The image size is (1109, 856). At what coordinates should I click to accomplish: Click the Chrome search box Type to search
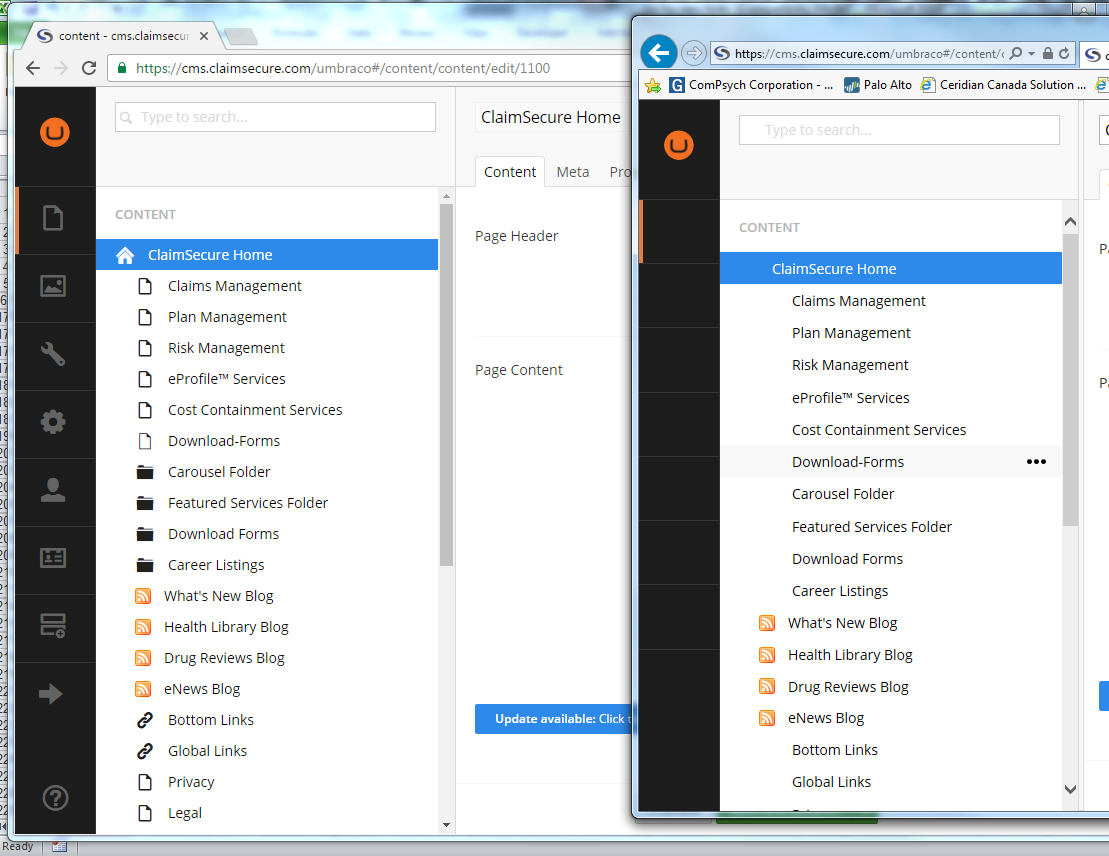click(x=275, y=117)
